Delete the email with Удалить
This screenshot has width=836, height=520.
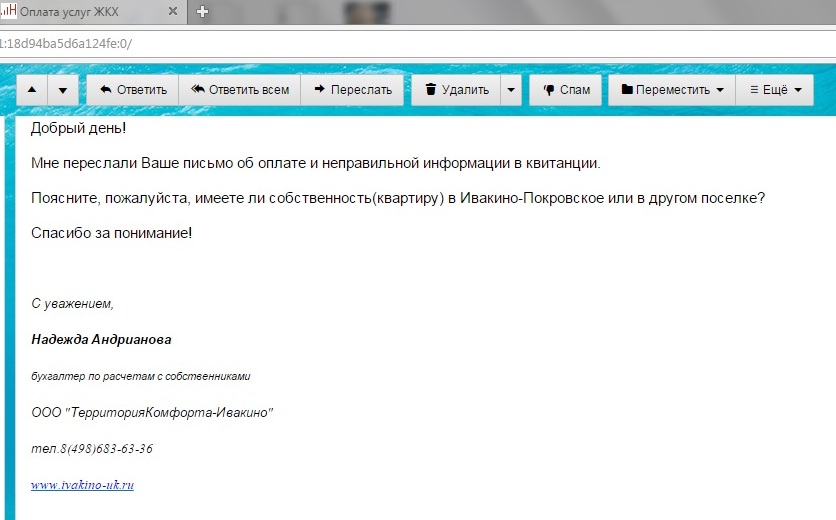click(456, 90)
